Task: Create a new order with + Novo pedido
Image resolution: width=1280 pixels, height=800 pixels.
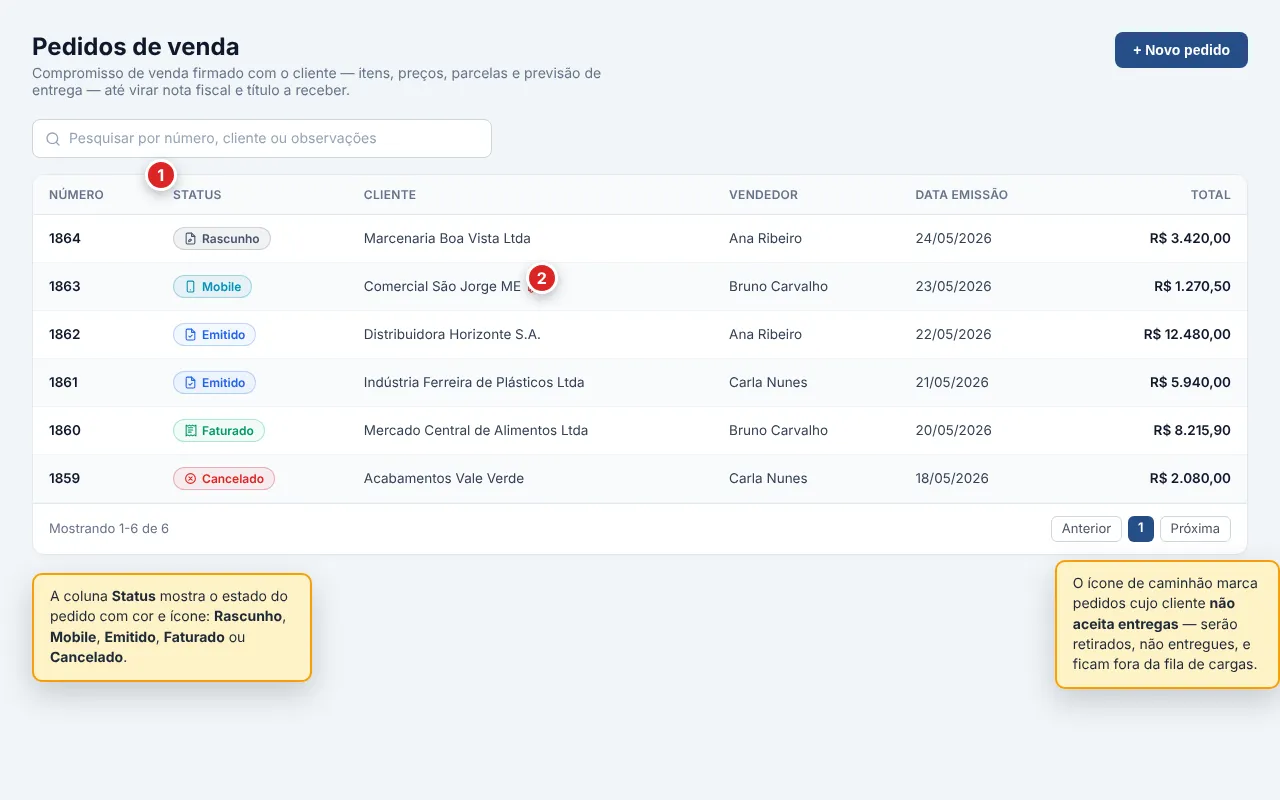Action: 1181,50
